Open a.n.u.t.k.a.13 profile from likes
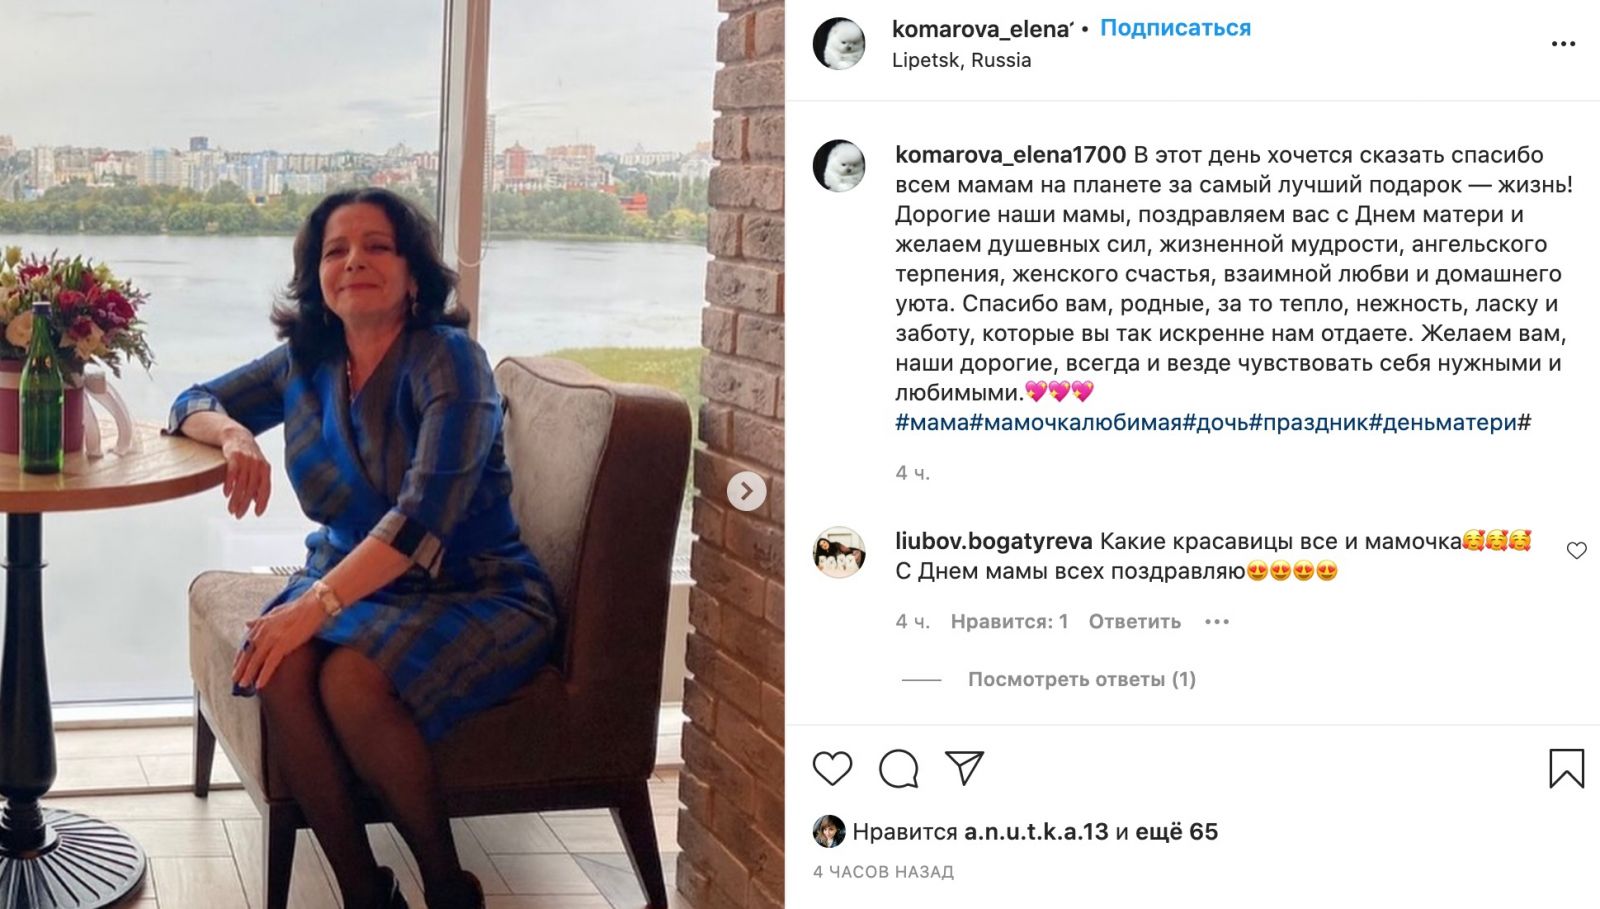Viewport: 1600px width, 909px height. tap(1036, 832)
